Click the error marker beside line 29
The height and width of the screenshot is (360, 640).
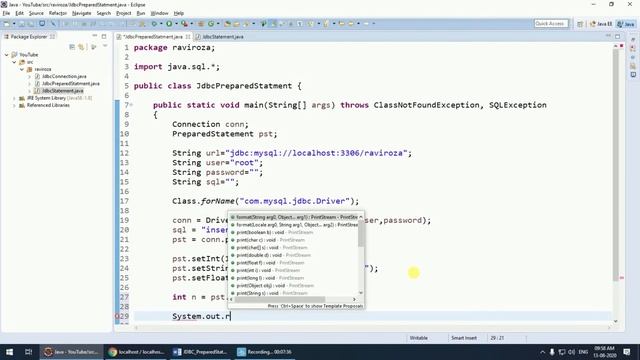117,316
